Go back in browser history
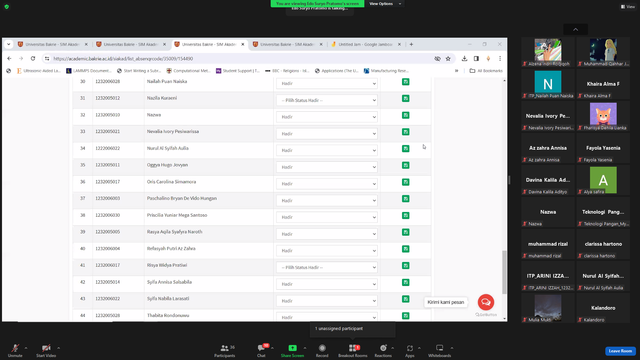The height and width of the screenshot is (360, 640). (x=9, y=59)
